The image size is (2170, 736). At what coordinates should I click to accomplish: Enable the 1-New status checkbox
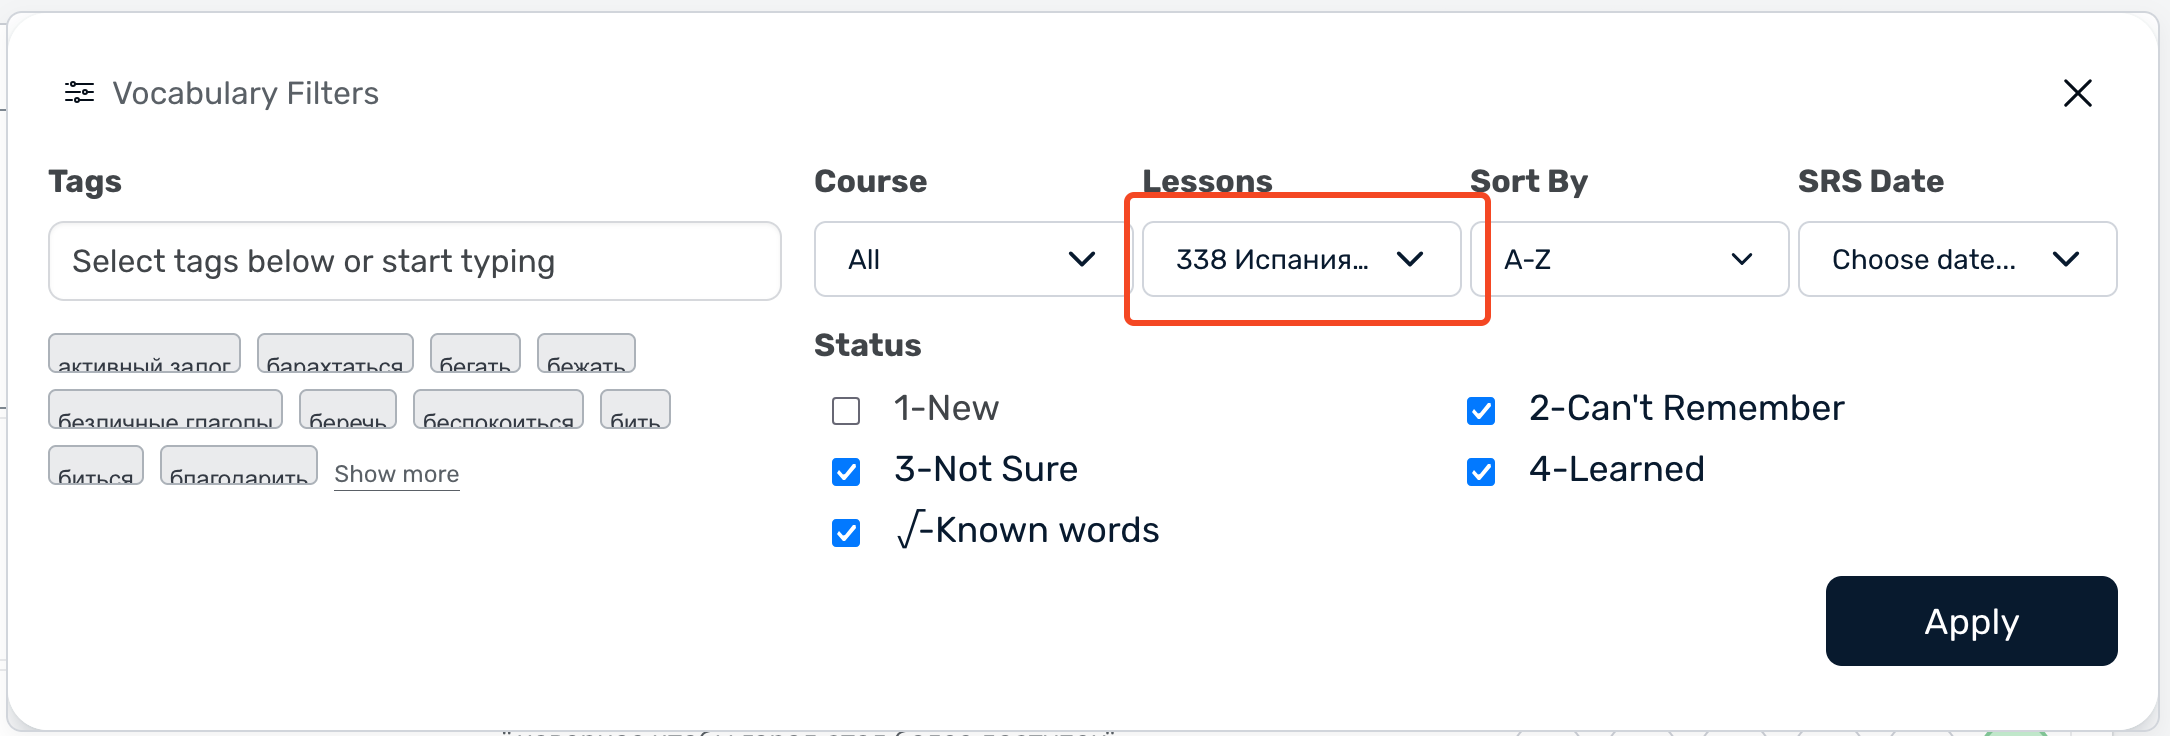[x=846, y=410]
